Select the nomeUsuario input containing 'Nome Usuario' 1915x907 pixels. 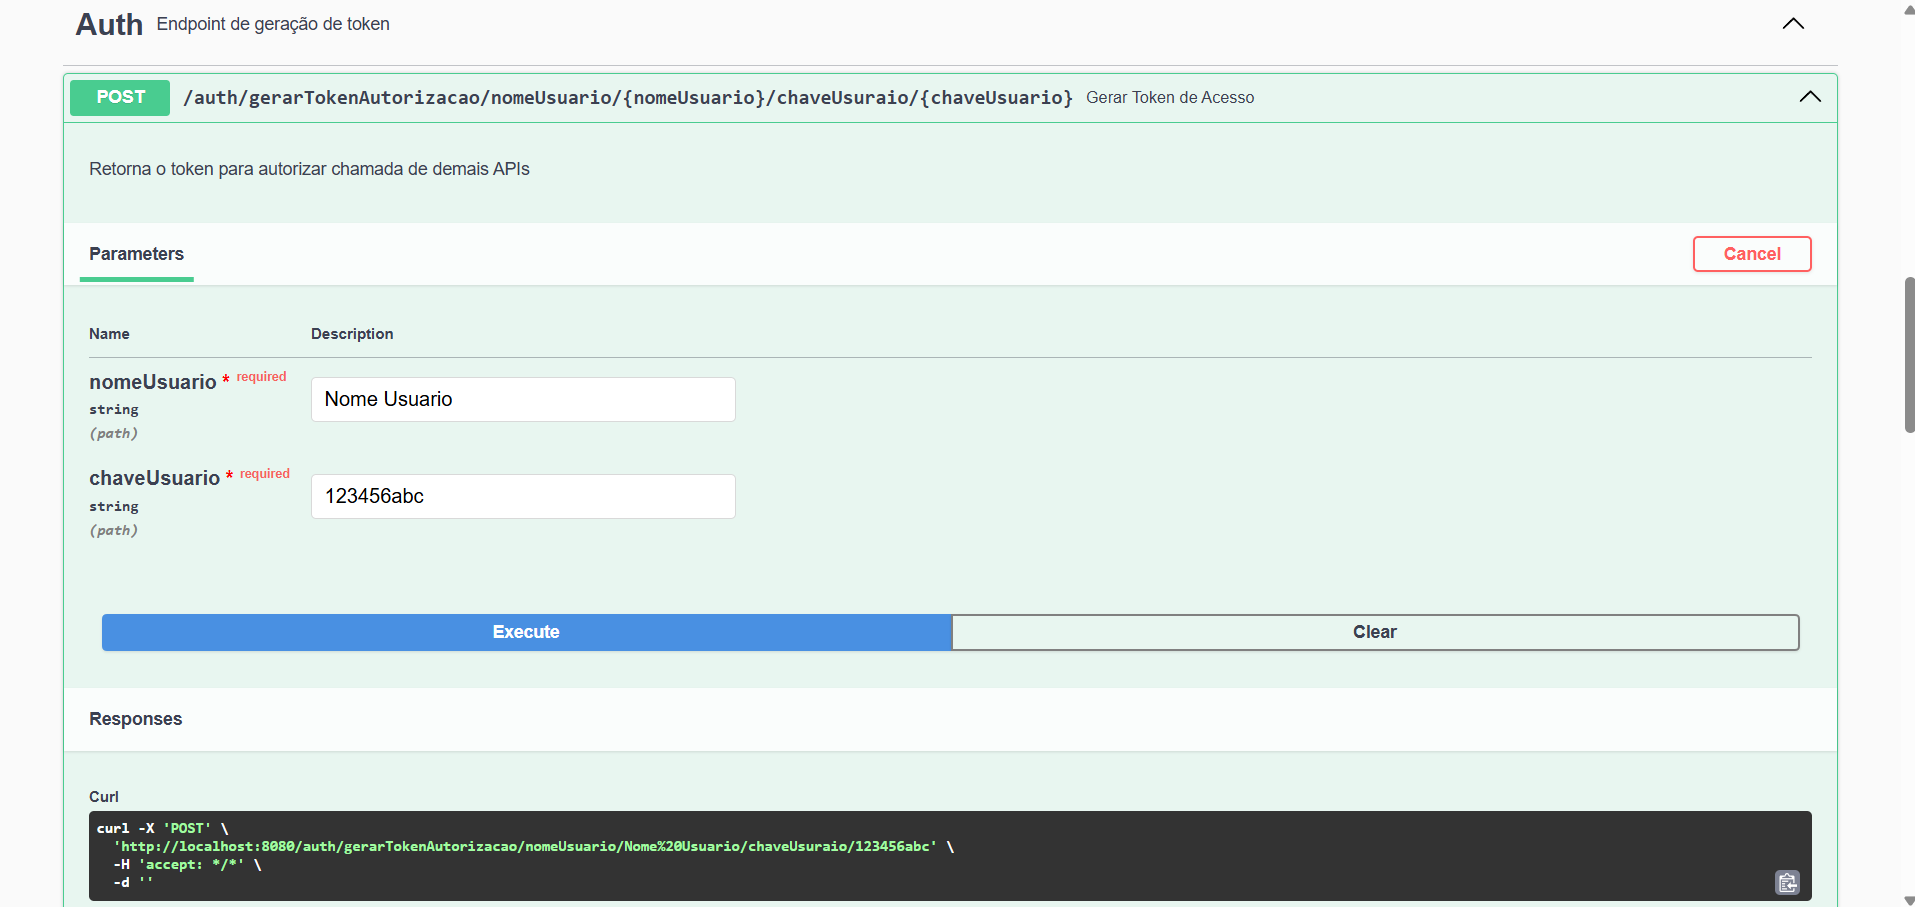click(522, 398)
